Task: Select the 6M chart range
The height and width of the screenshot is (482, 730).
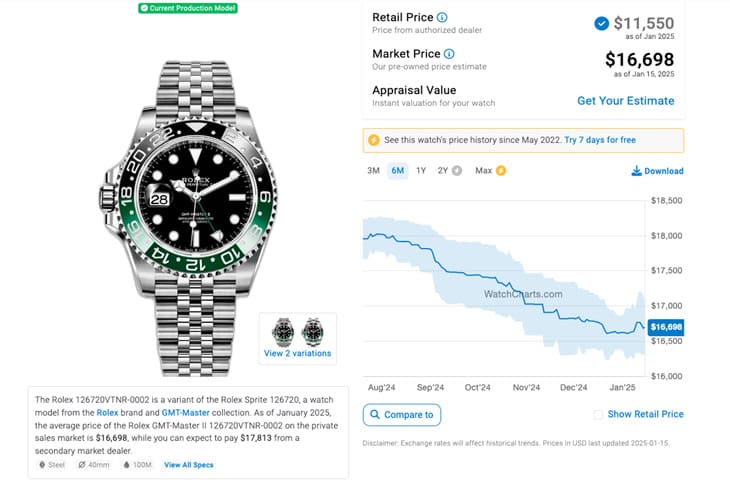Action: pos(397,171)
